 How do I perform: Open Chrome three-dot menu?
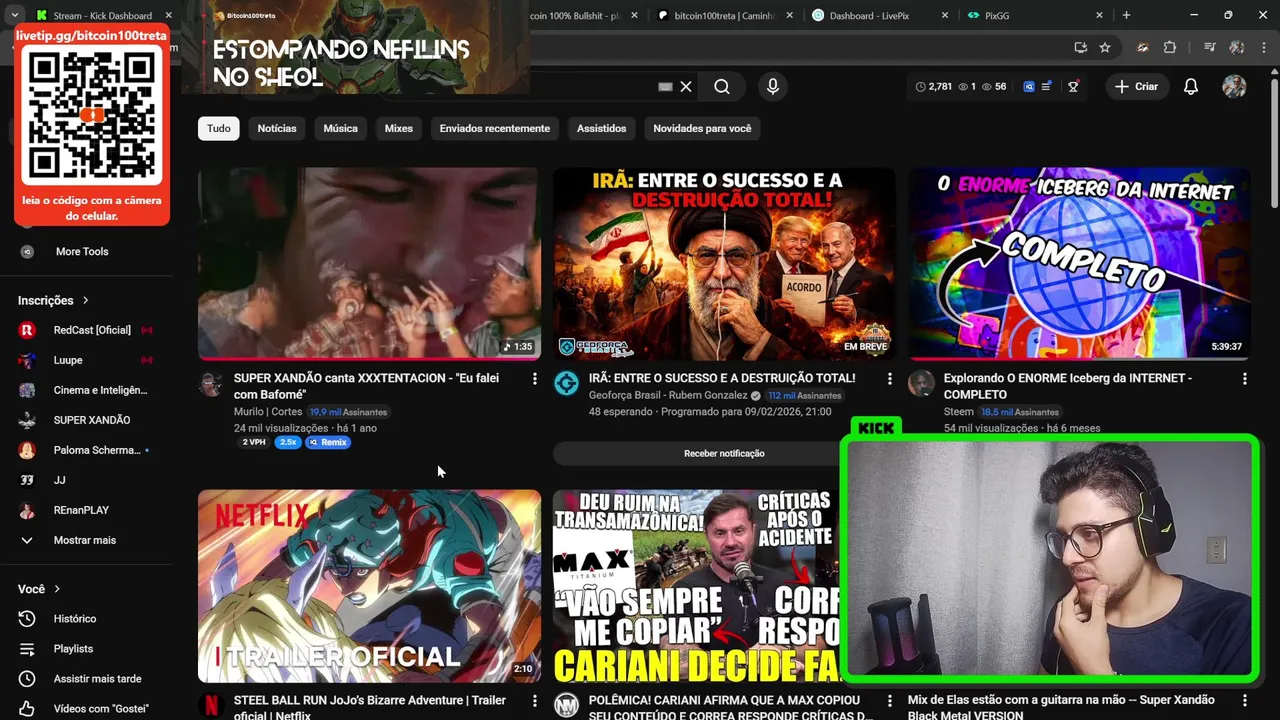point(1263,47)
